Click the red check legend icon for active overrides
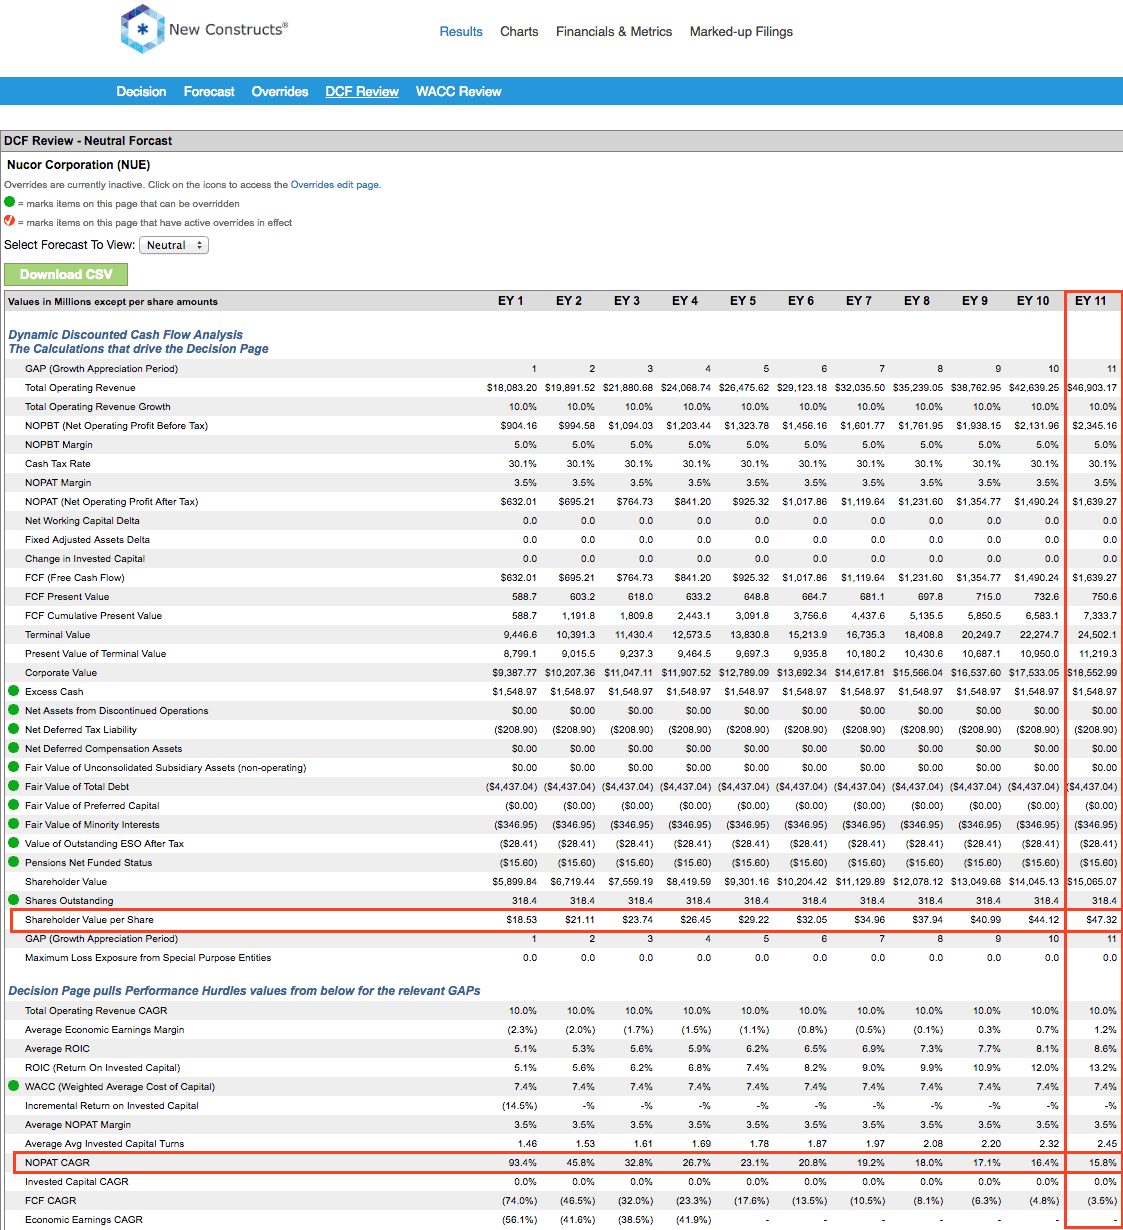The image size is (1123, 1230). click(x=10, y=221)
